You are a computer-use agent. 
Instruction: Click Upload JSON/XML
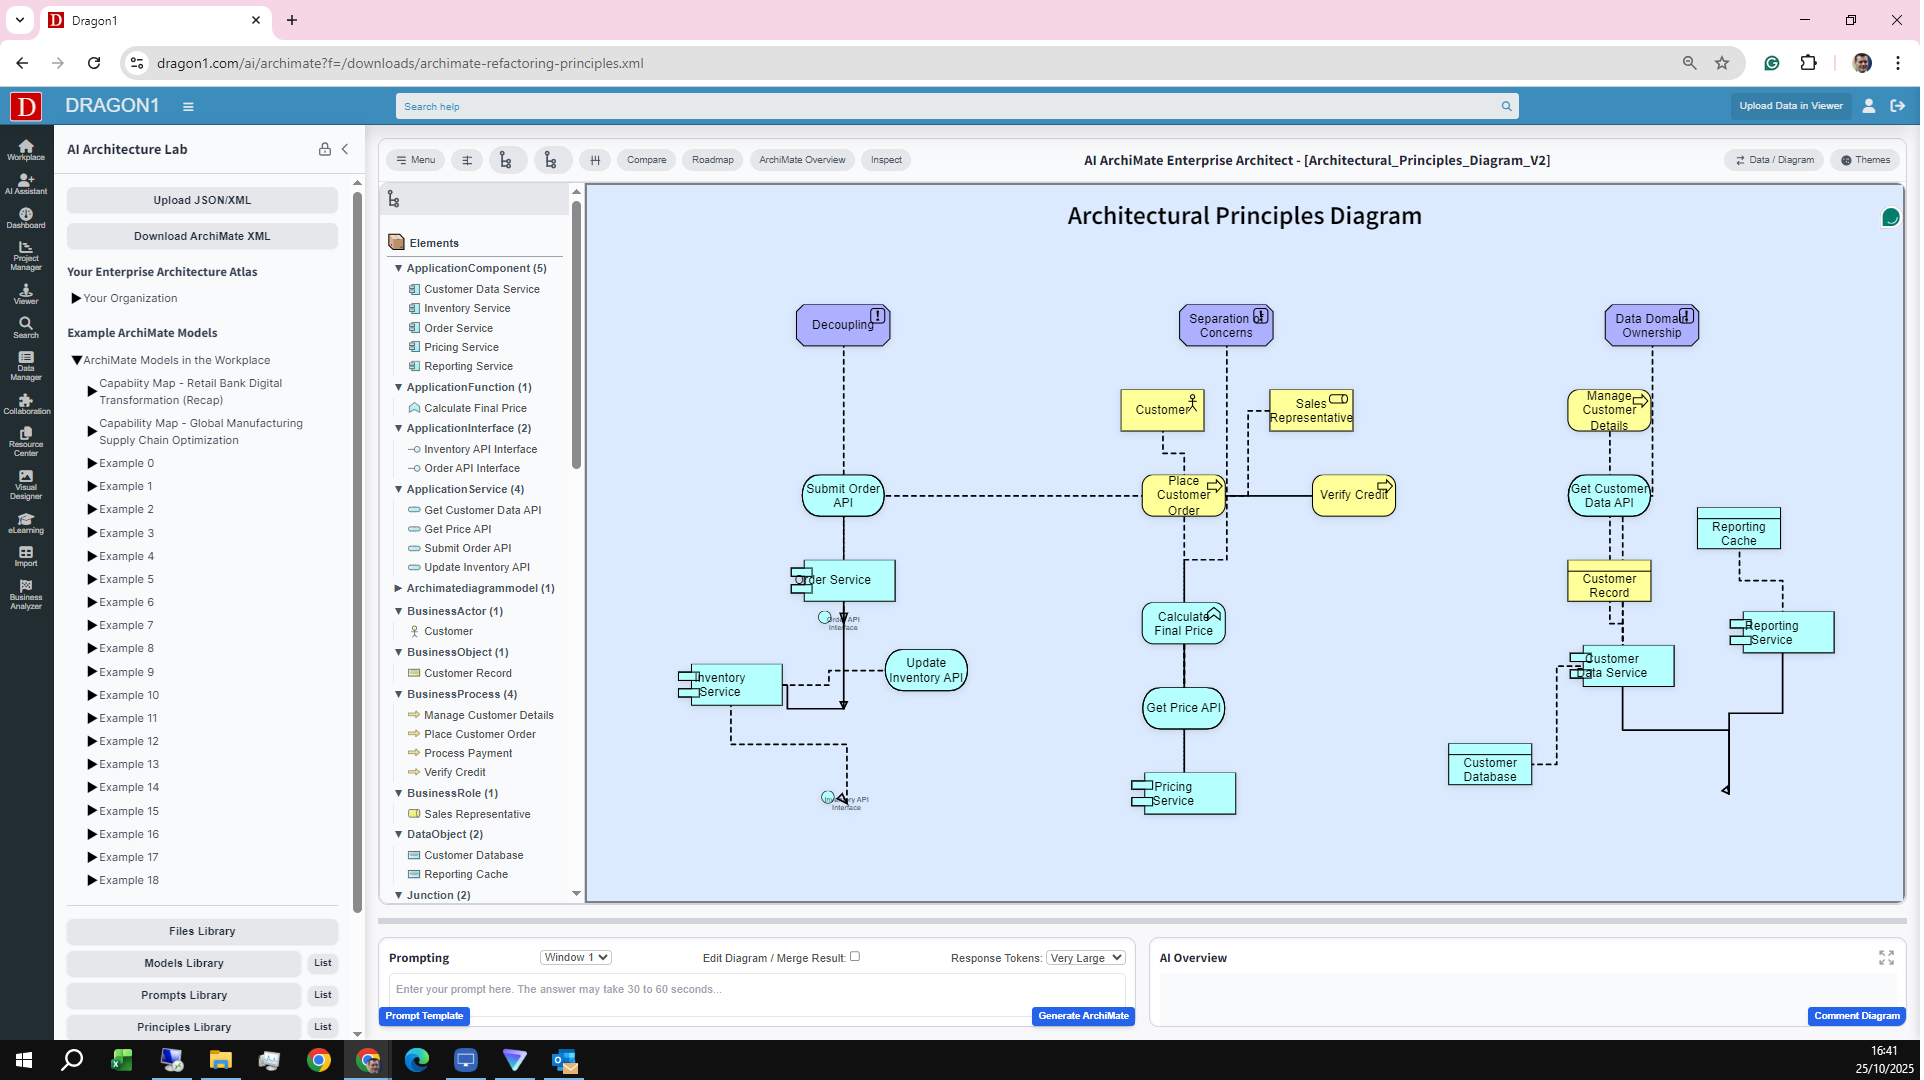(202, 200)
